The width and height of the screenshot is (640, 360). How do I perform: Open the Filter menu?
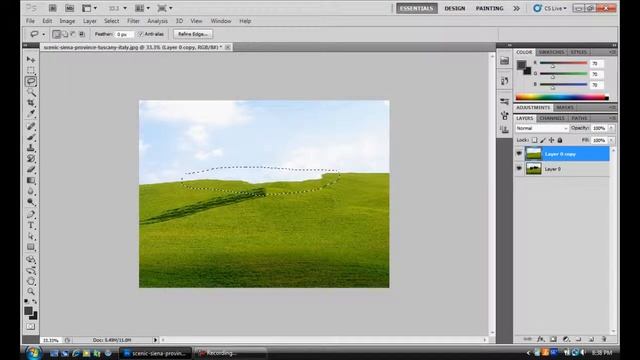click(133, 21)
